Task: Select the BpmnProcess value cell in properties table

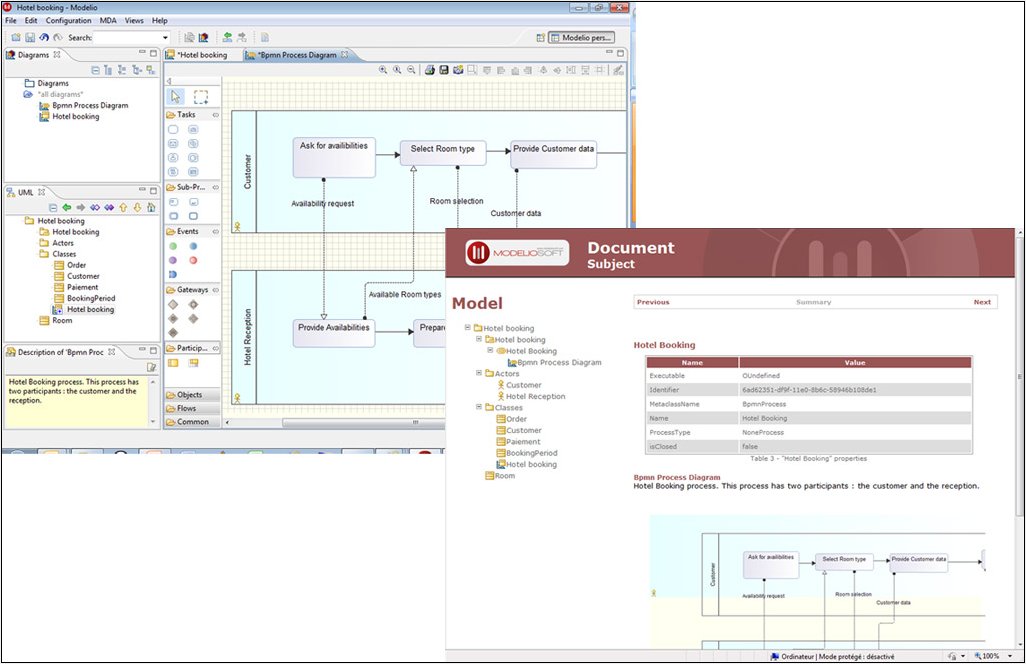Action: point(855,404)
